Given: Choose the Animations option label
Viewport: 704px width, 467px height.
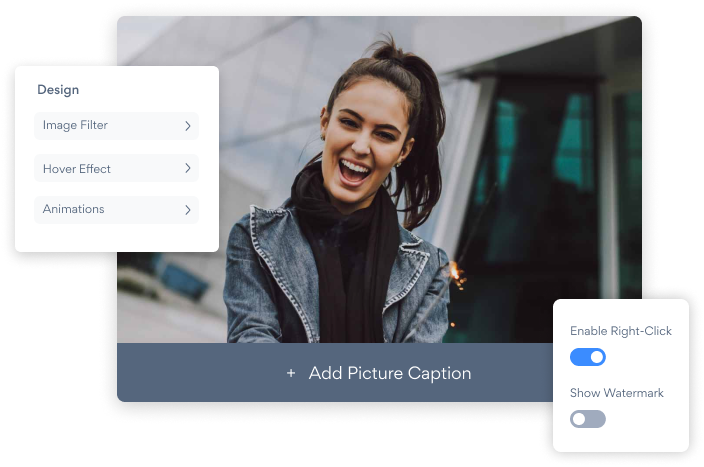Looking at the screenshot, I should [73, 210].
